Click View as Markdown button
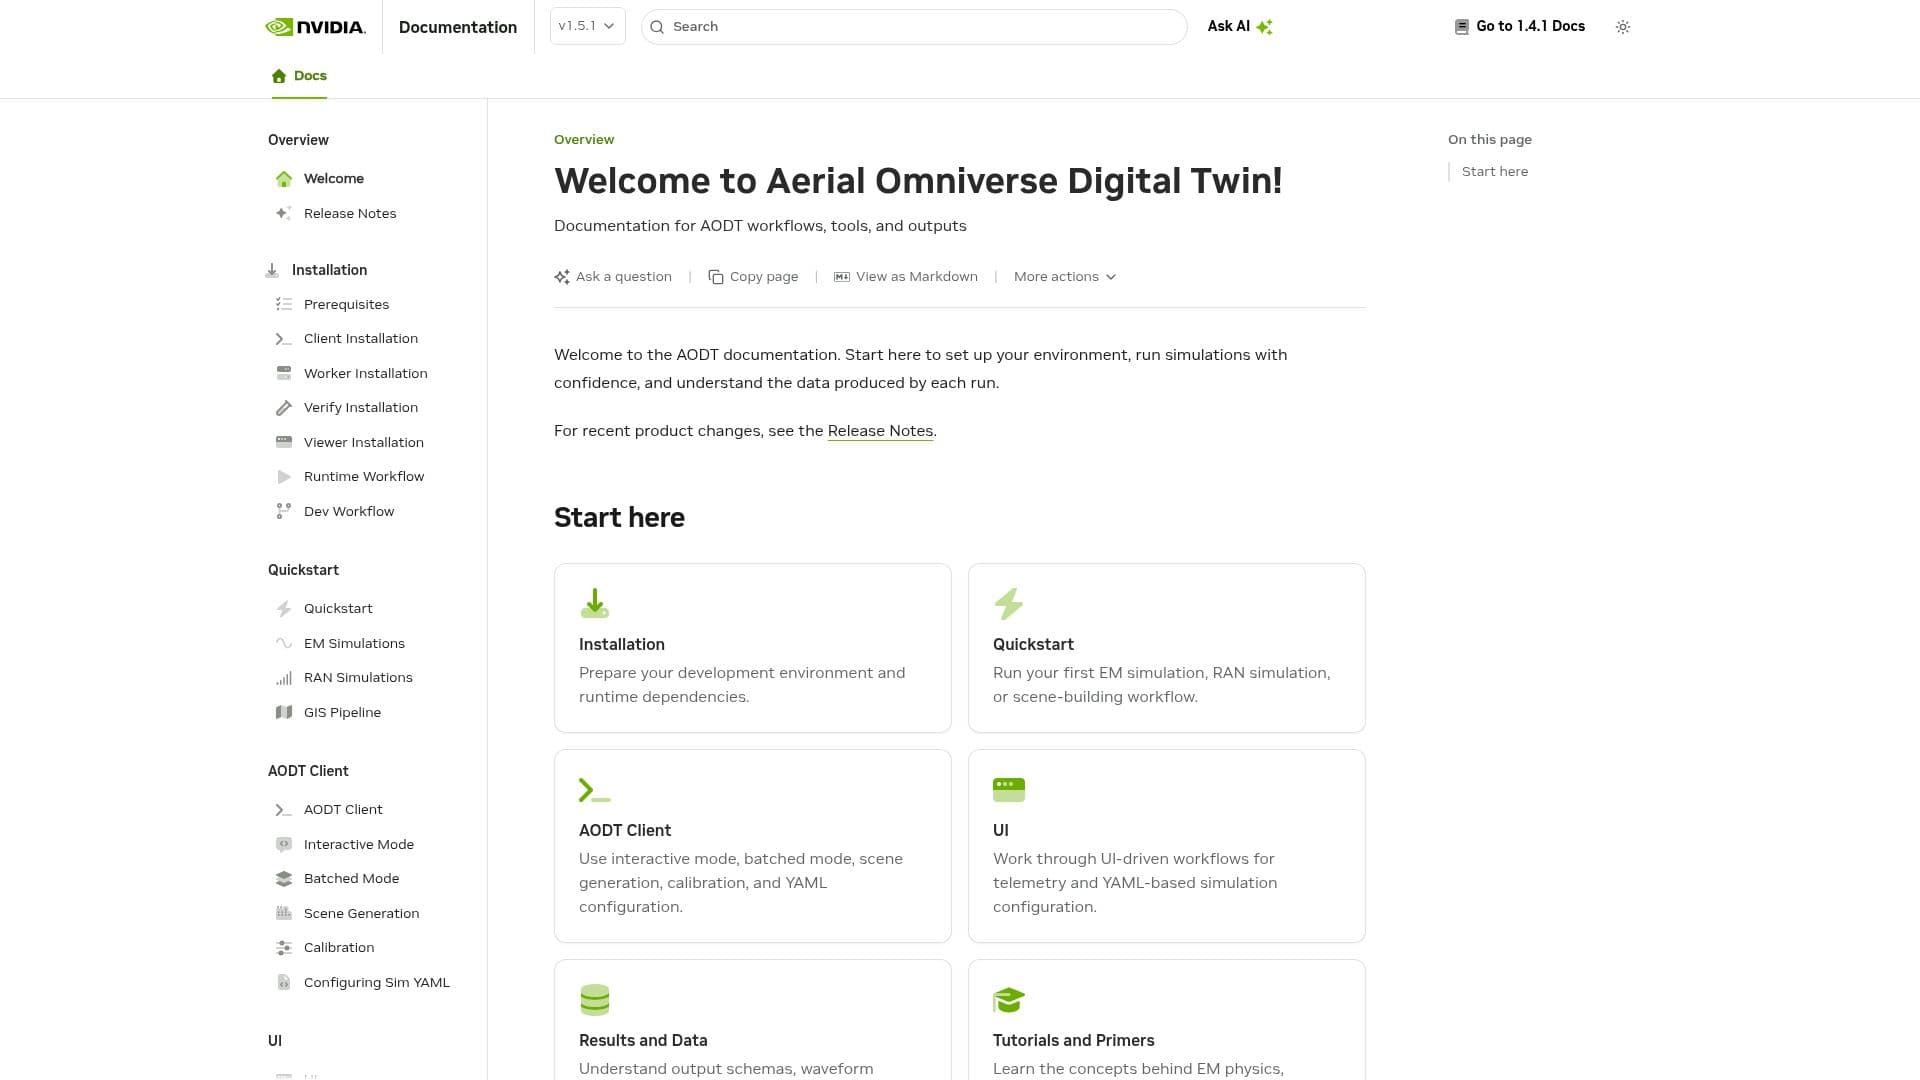 click(906, 277)
